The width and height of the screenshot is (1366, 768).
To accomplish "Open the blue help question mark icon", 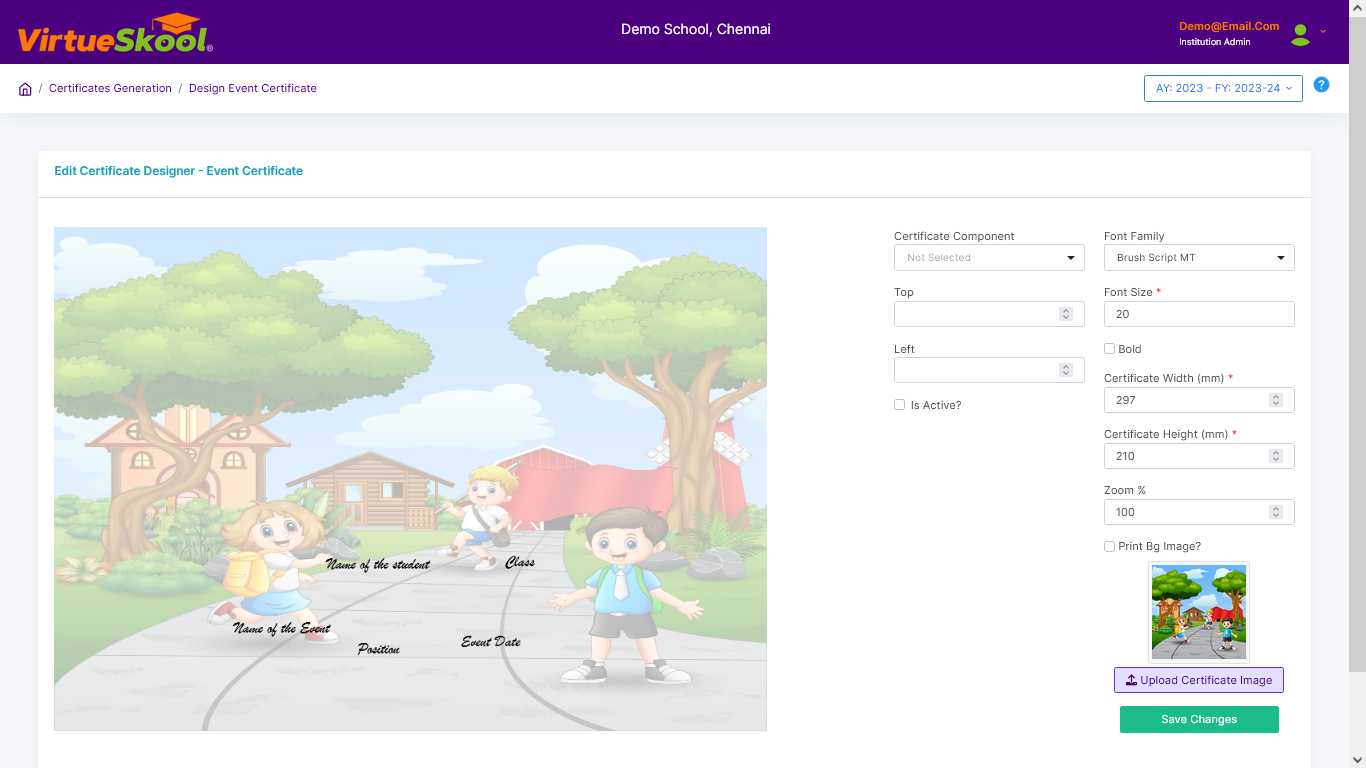I will [1321, 85].
